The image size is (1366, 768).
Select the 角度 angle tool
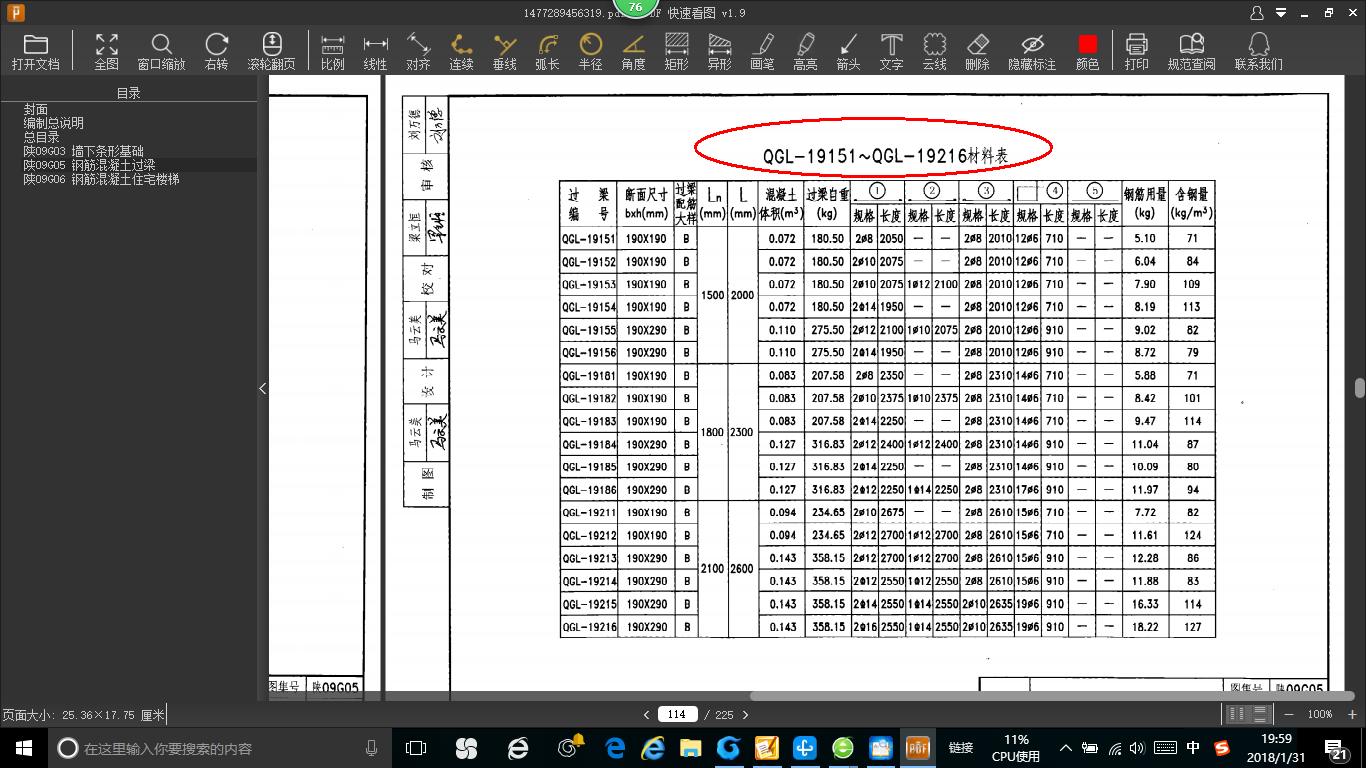tap(633, 52)
